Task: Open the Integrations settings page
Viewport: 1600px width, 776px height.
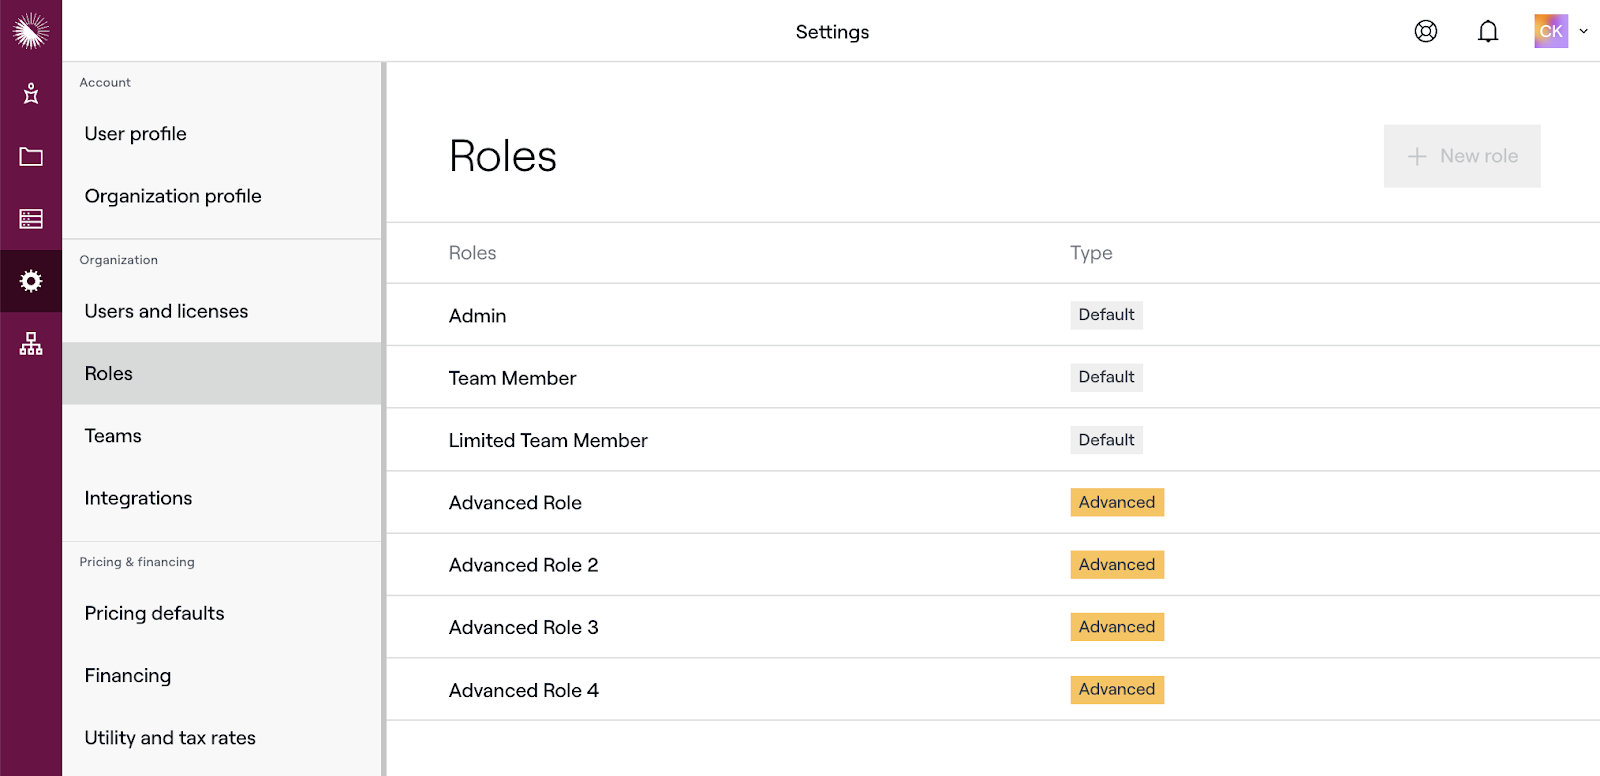Action: click(138, 498)
